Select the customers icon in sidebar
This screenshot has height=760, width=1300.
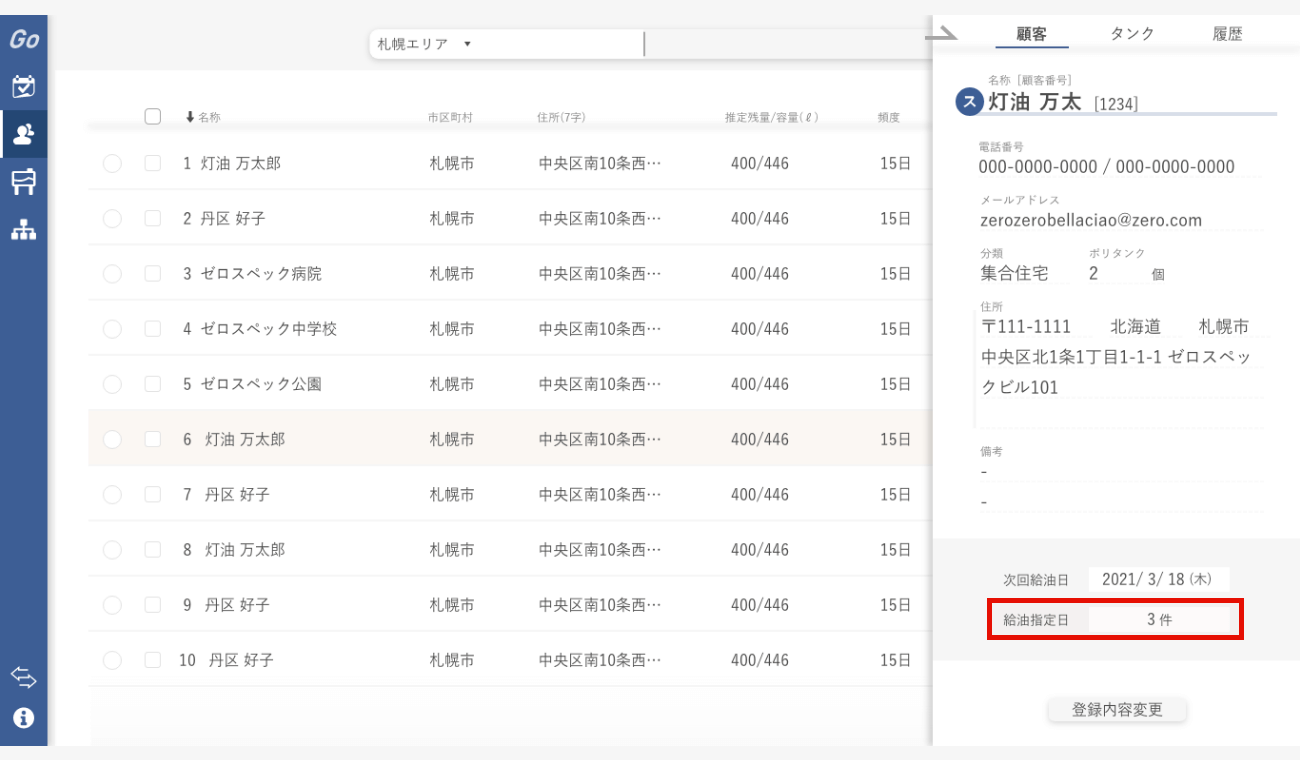click(24, 134)
